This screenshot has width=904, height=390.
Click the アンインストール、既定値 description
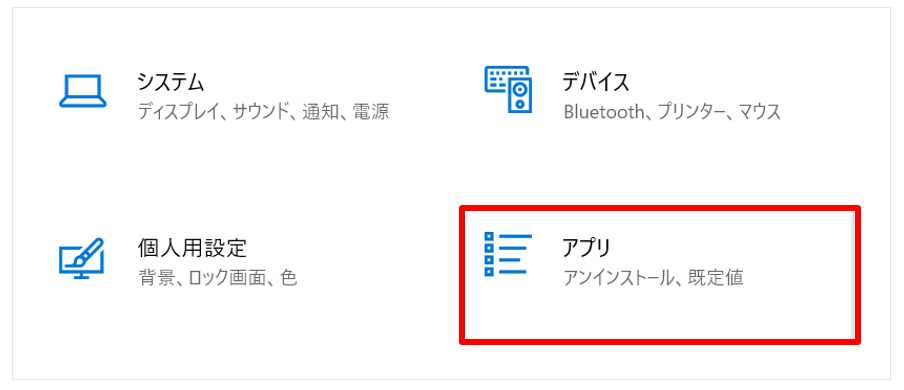(653, 278)
